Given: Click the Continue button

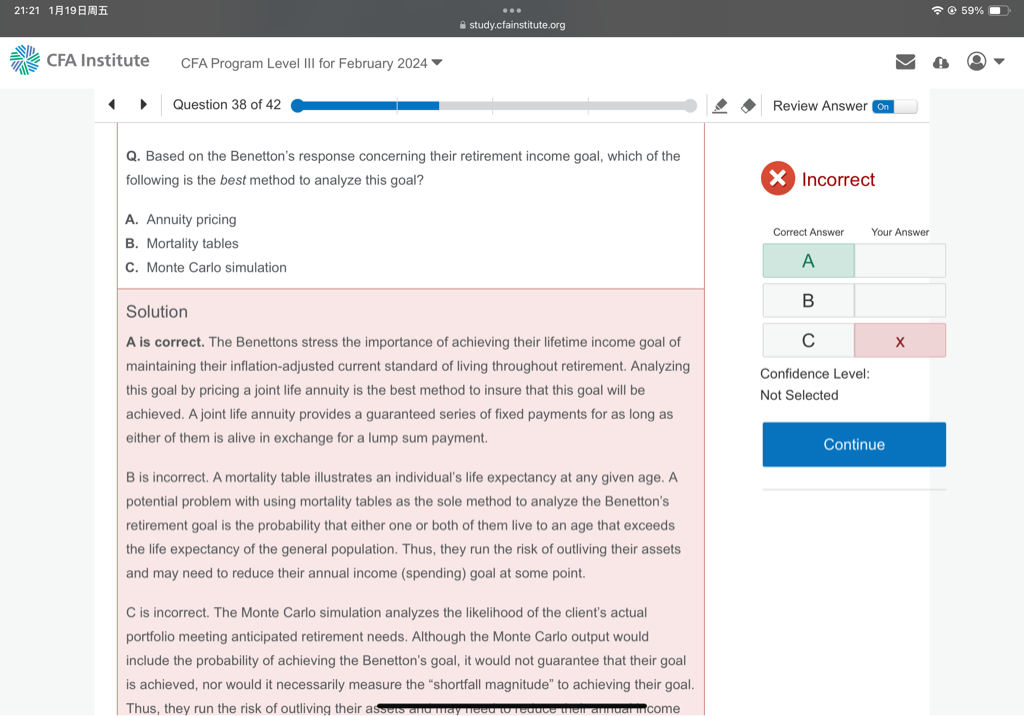Looking at the screenshot, I should [853, 444].
